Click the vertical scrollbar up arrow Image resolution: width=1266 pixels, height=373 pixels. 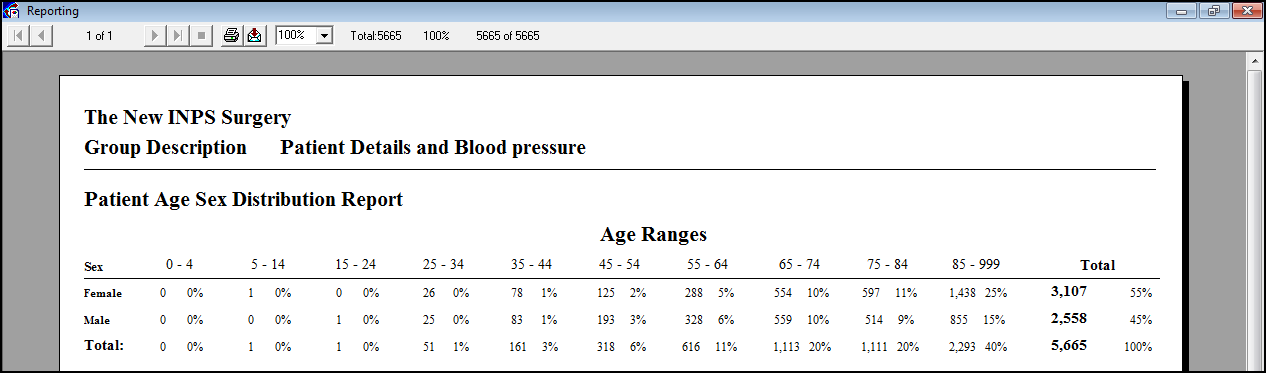click(x=1255, y=61)
